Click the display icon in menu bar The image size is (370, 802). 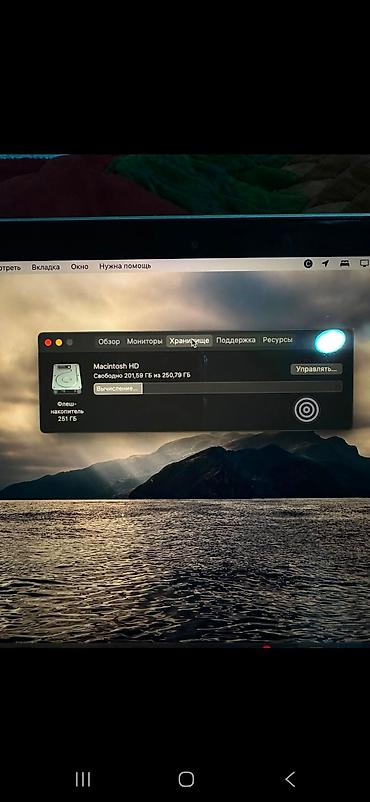point(364,263)
